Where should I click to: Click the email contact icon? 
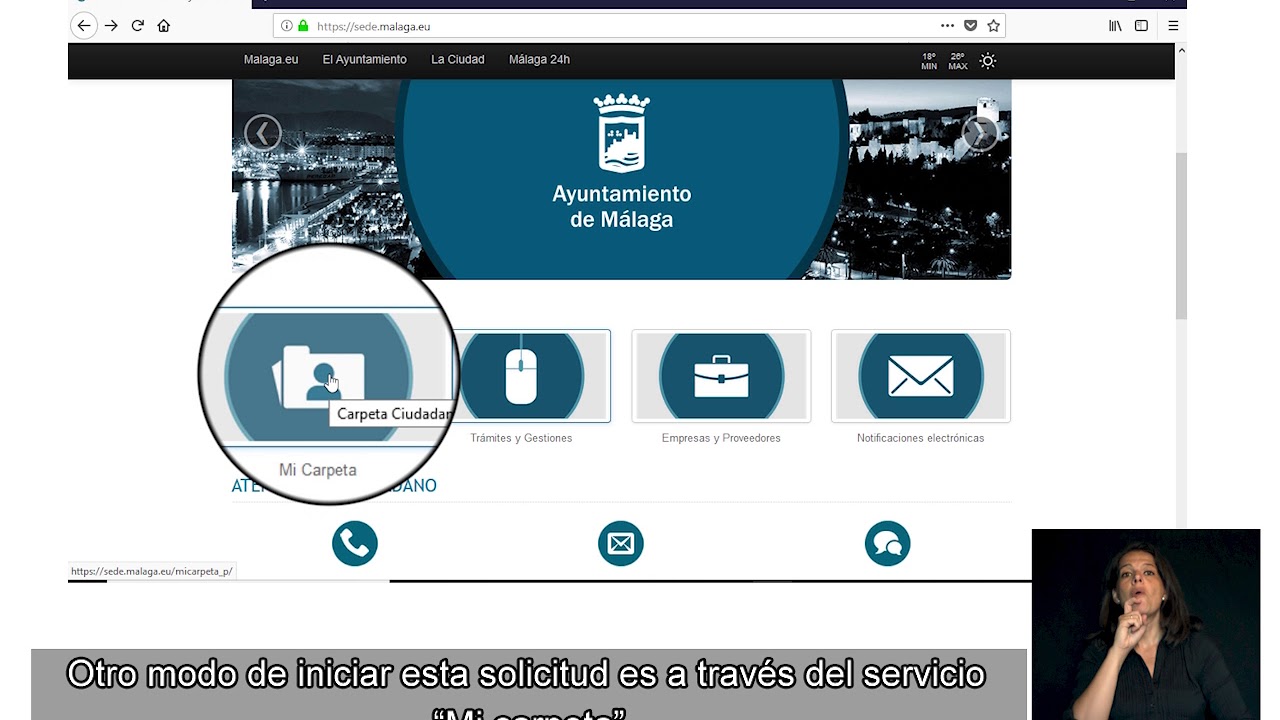[621, 543]
